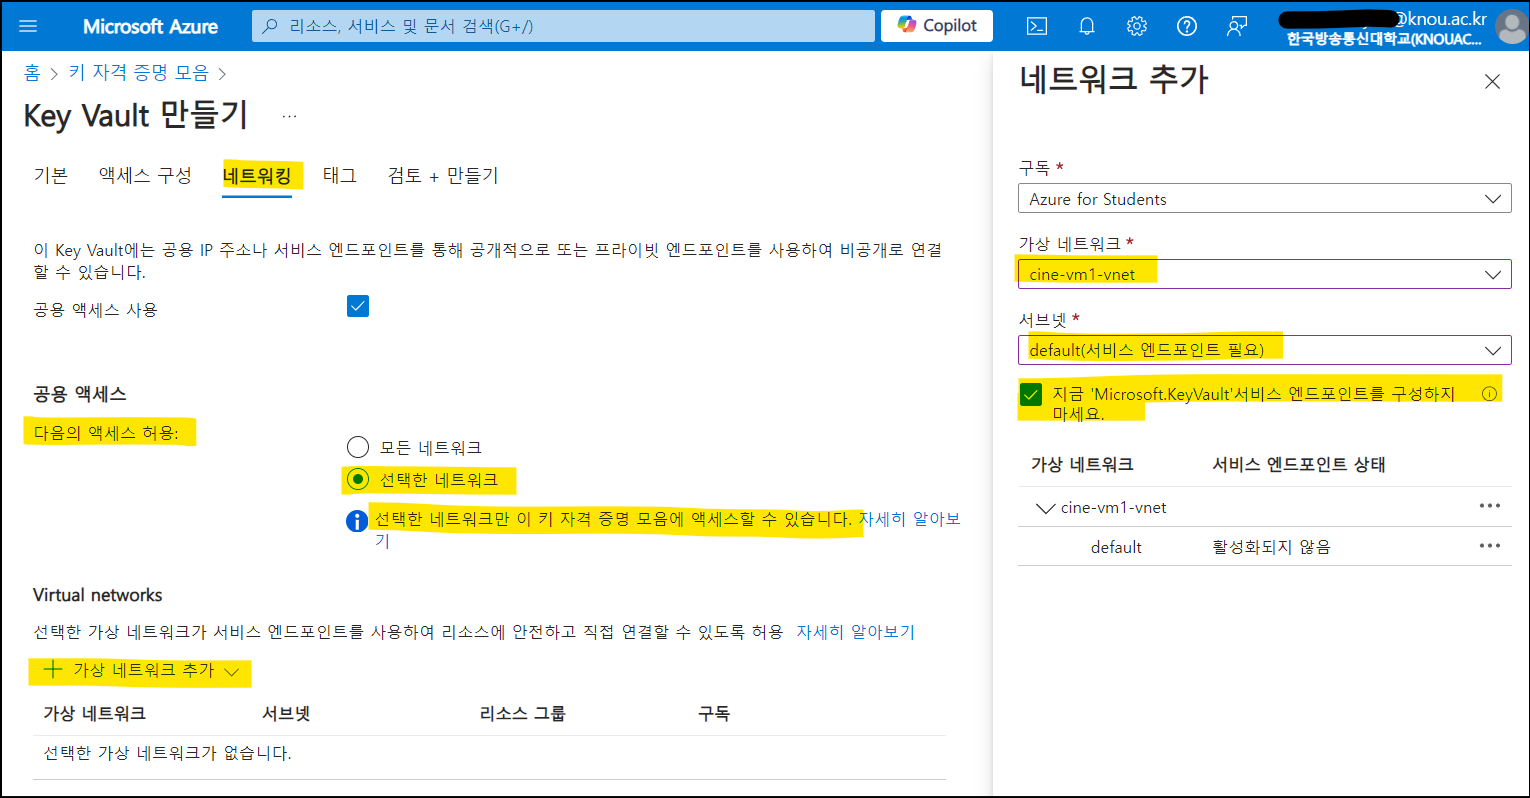The width and height of the screenshot is (1530, 798).
Task: Collapse the cine-vm1-vnet row chevron
Action: 1046,508
